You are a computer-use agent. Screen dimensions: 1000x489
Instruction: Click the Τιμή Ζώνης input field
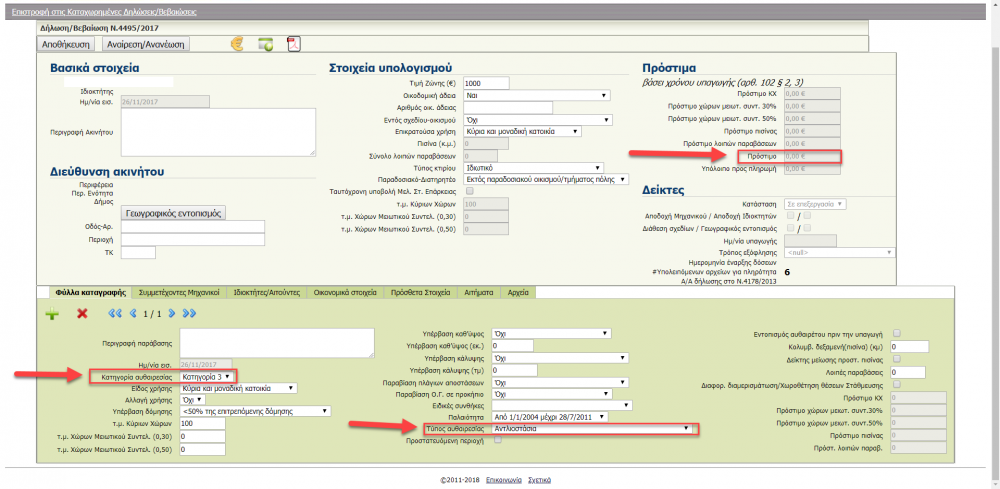pos(486,83)
